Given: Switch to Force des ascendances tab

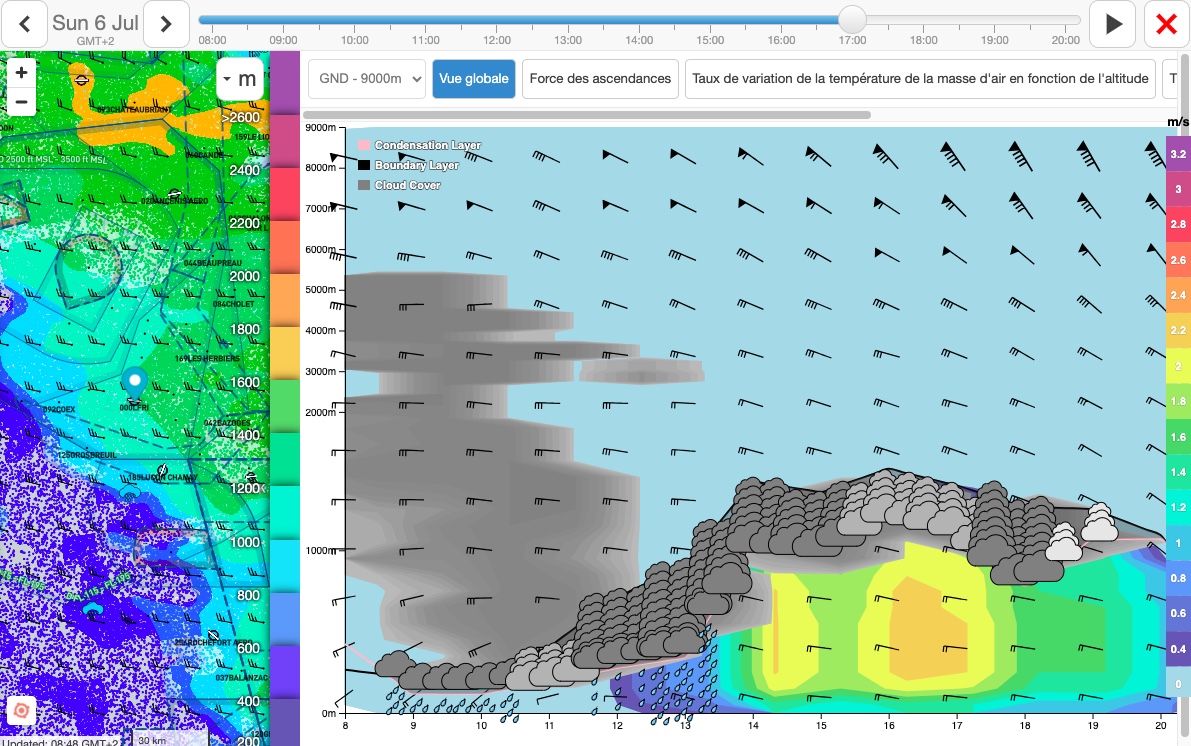Looking at the screenshot, I should [600, 79].
